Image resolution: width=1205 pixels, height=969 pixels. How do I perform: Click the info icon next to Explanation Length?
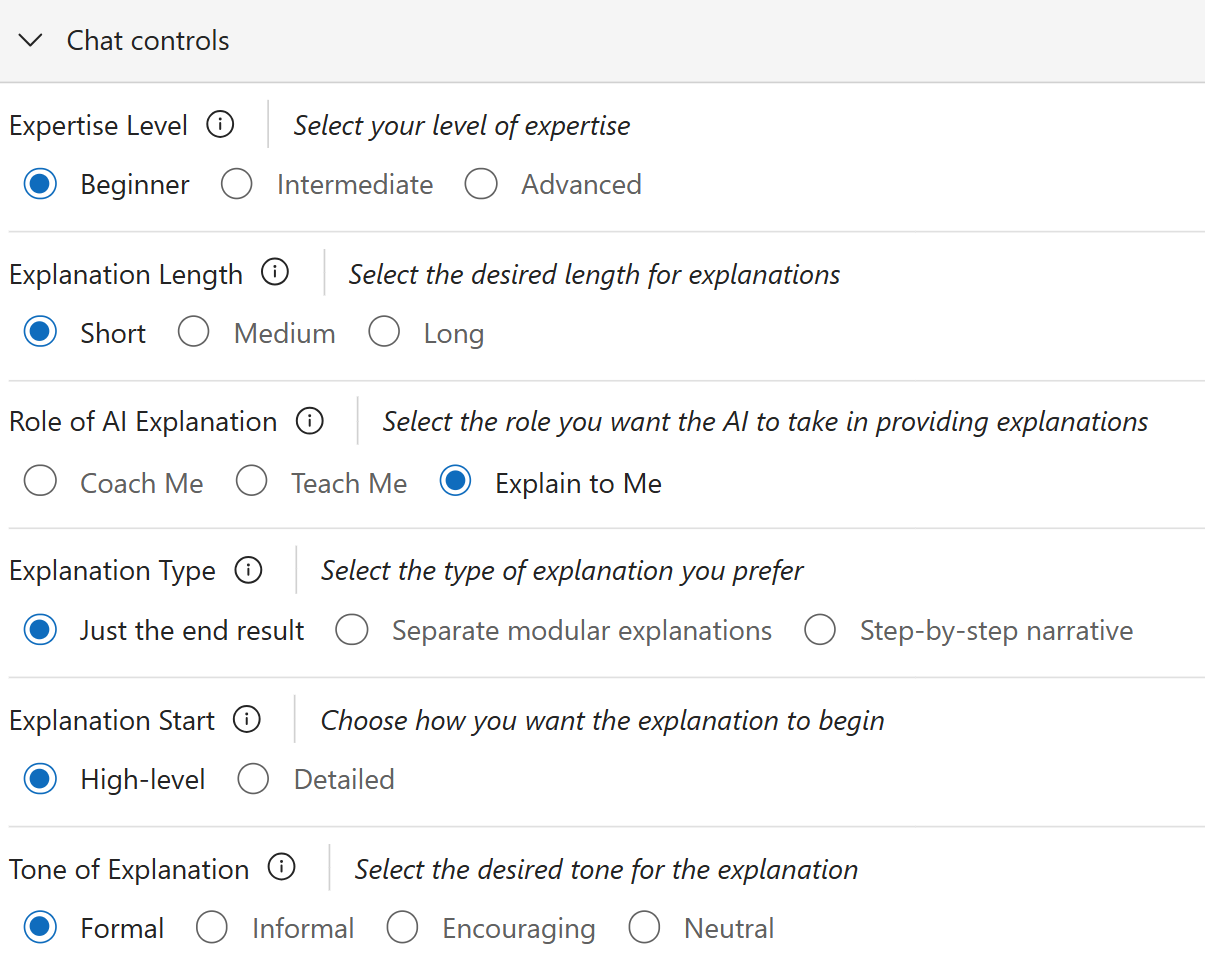click(x=275, y=272)
